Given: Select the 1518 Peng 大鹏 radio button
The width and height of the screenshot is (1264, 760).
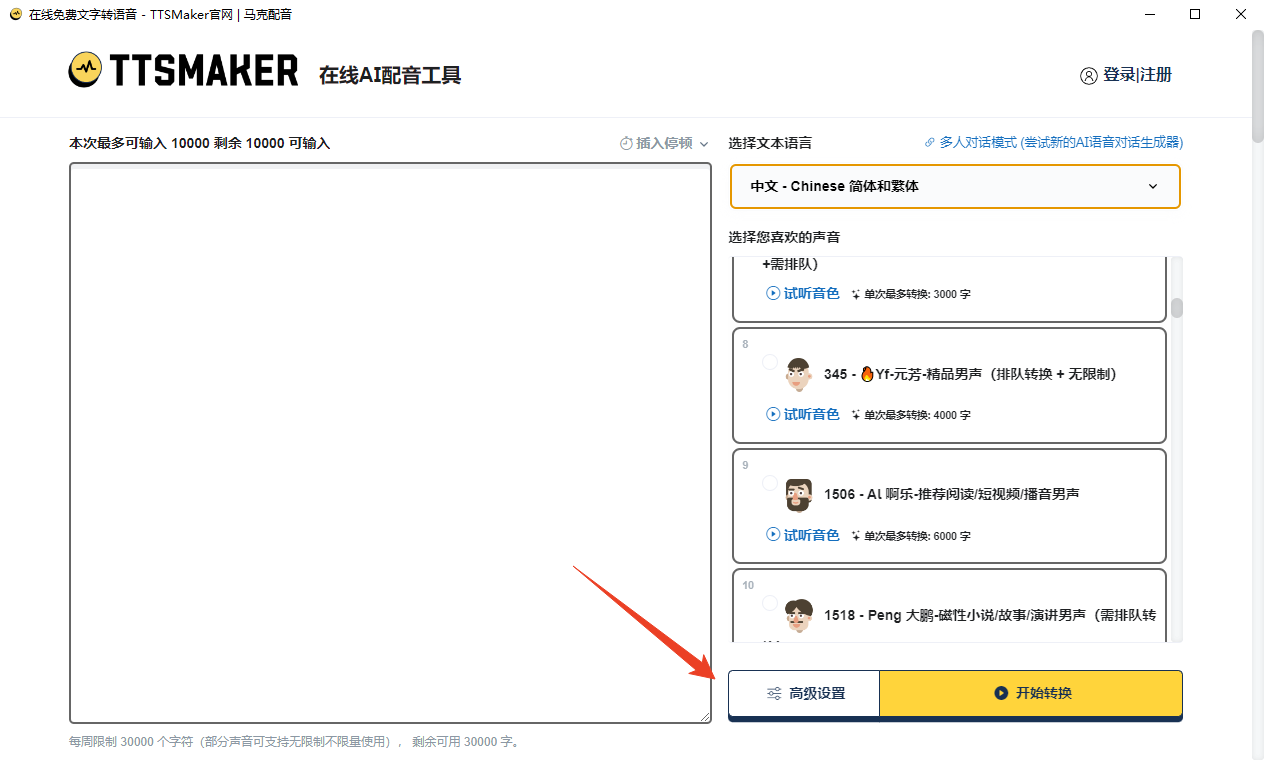Looking at the screenshot, I should click(770, 603).
